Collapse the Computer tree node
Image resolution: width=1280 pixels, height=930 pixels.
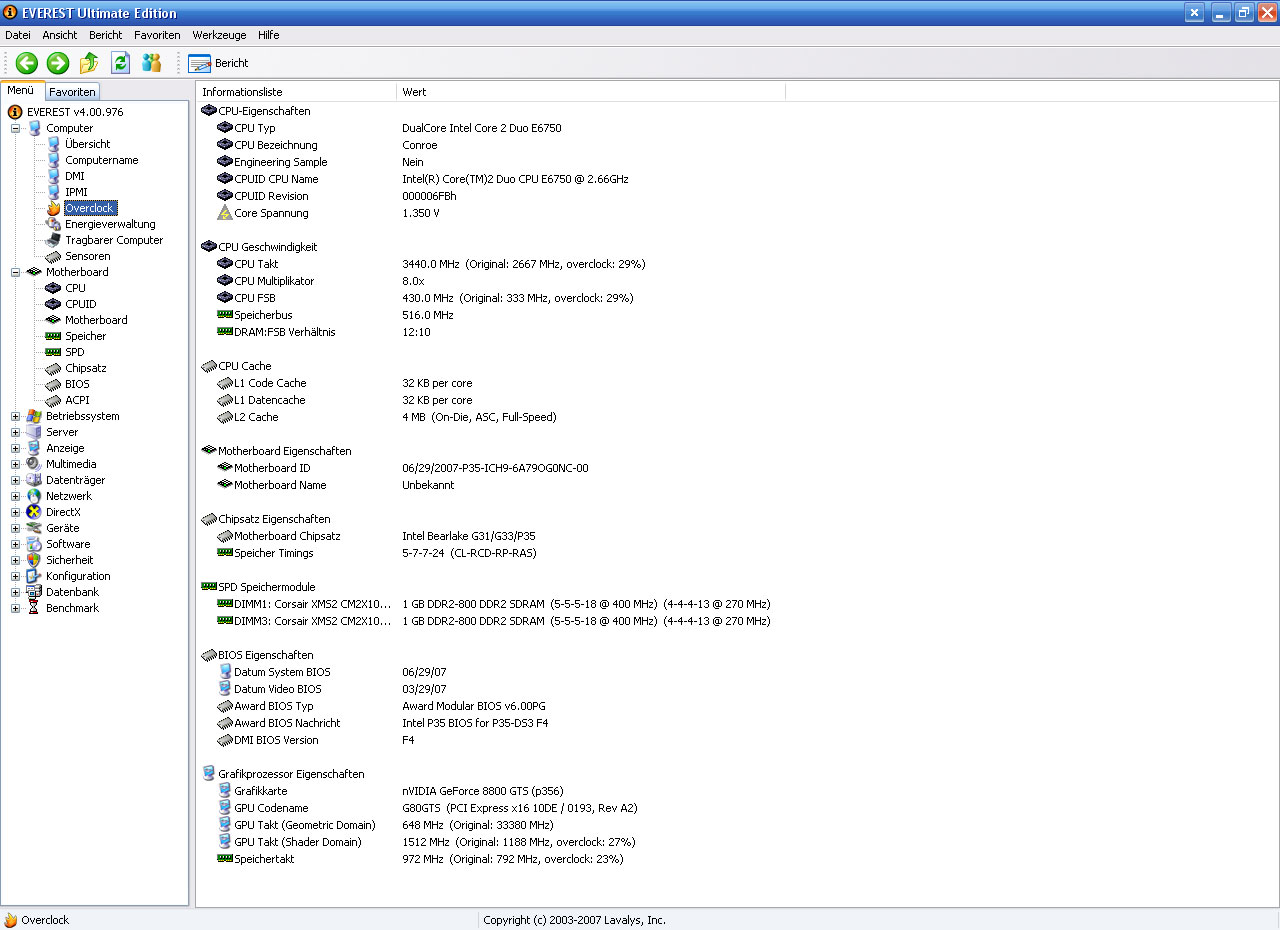15,128
